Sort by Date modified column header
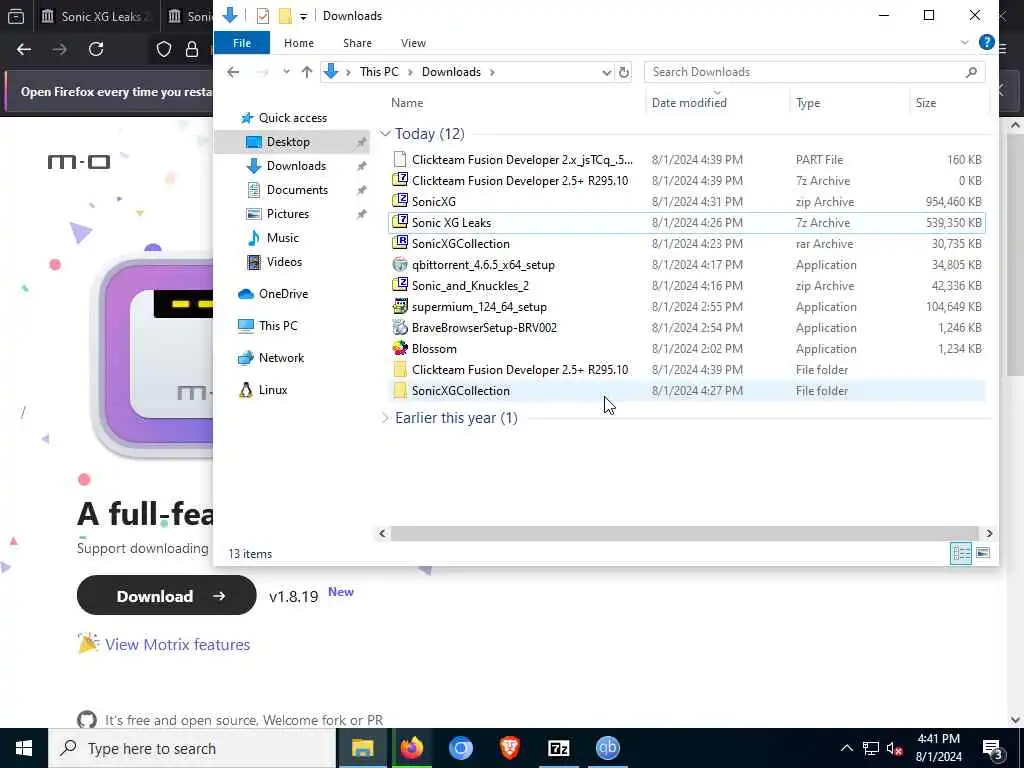 coord(689,103)
